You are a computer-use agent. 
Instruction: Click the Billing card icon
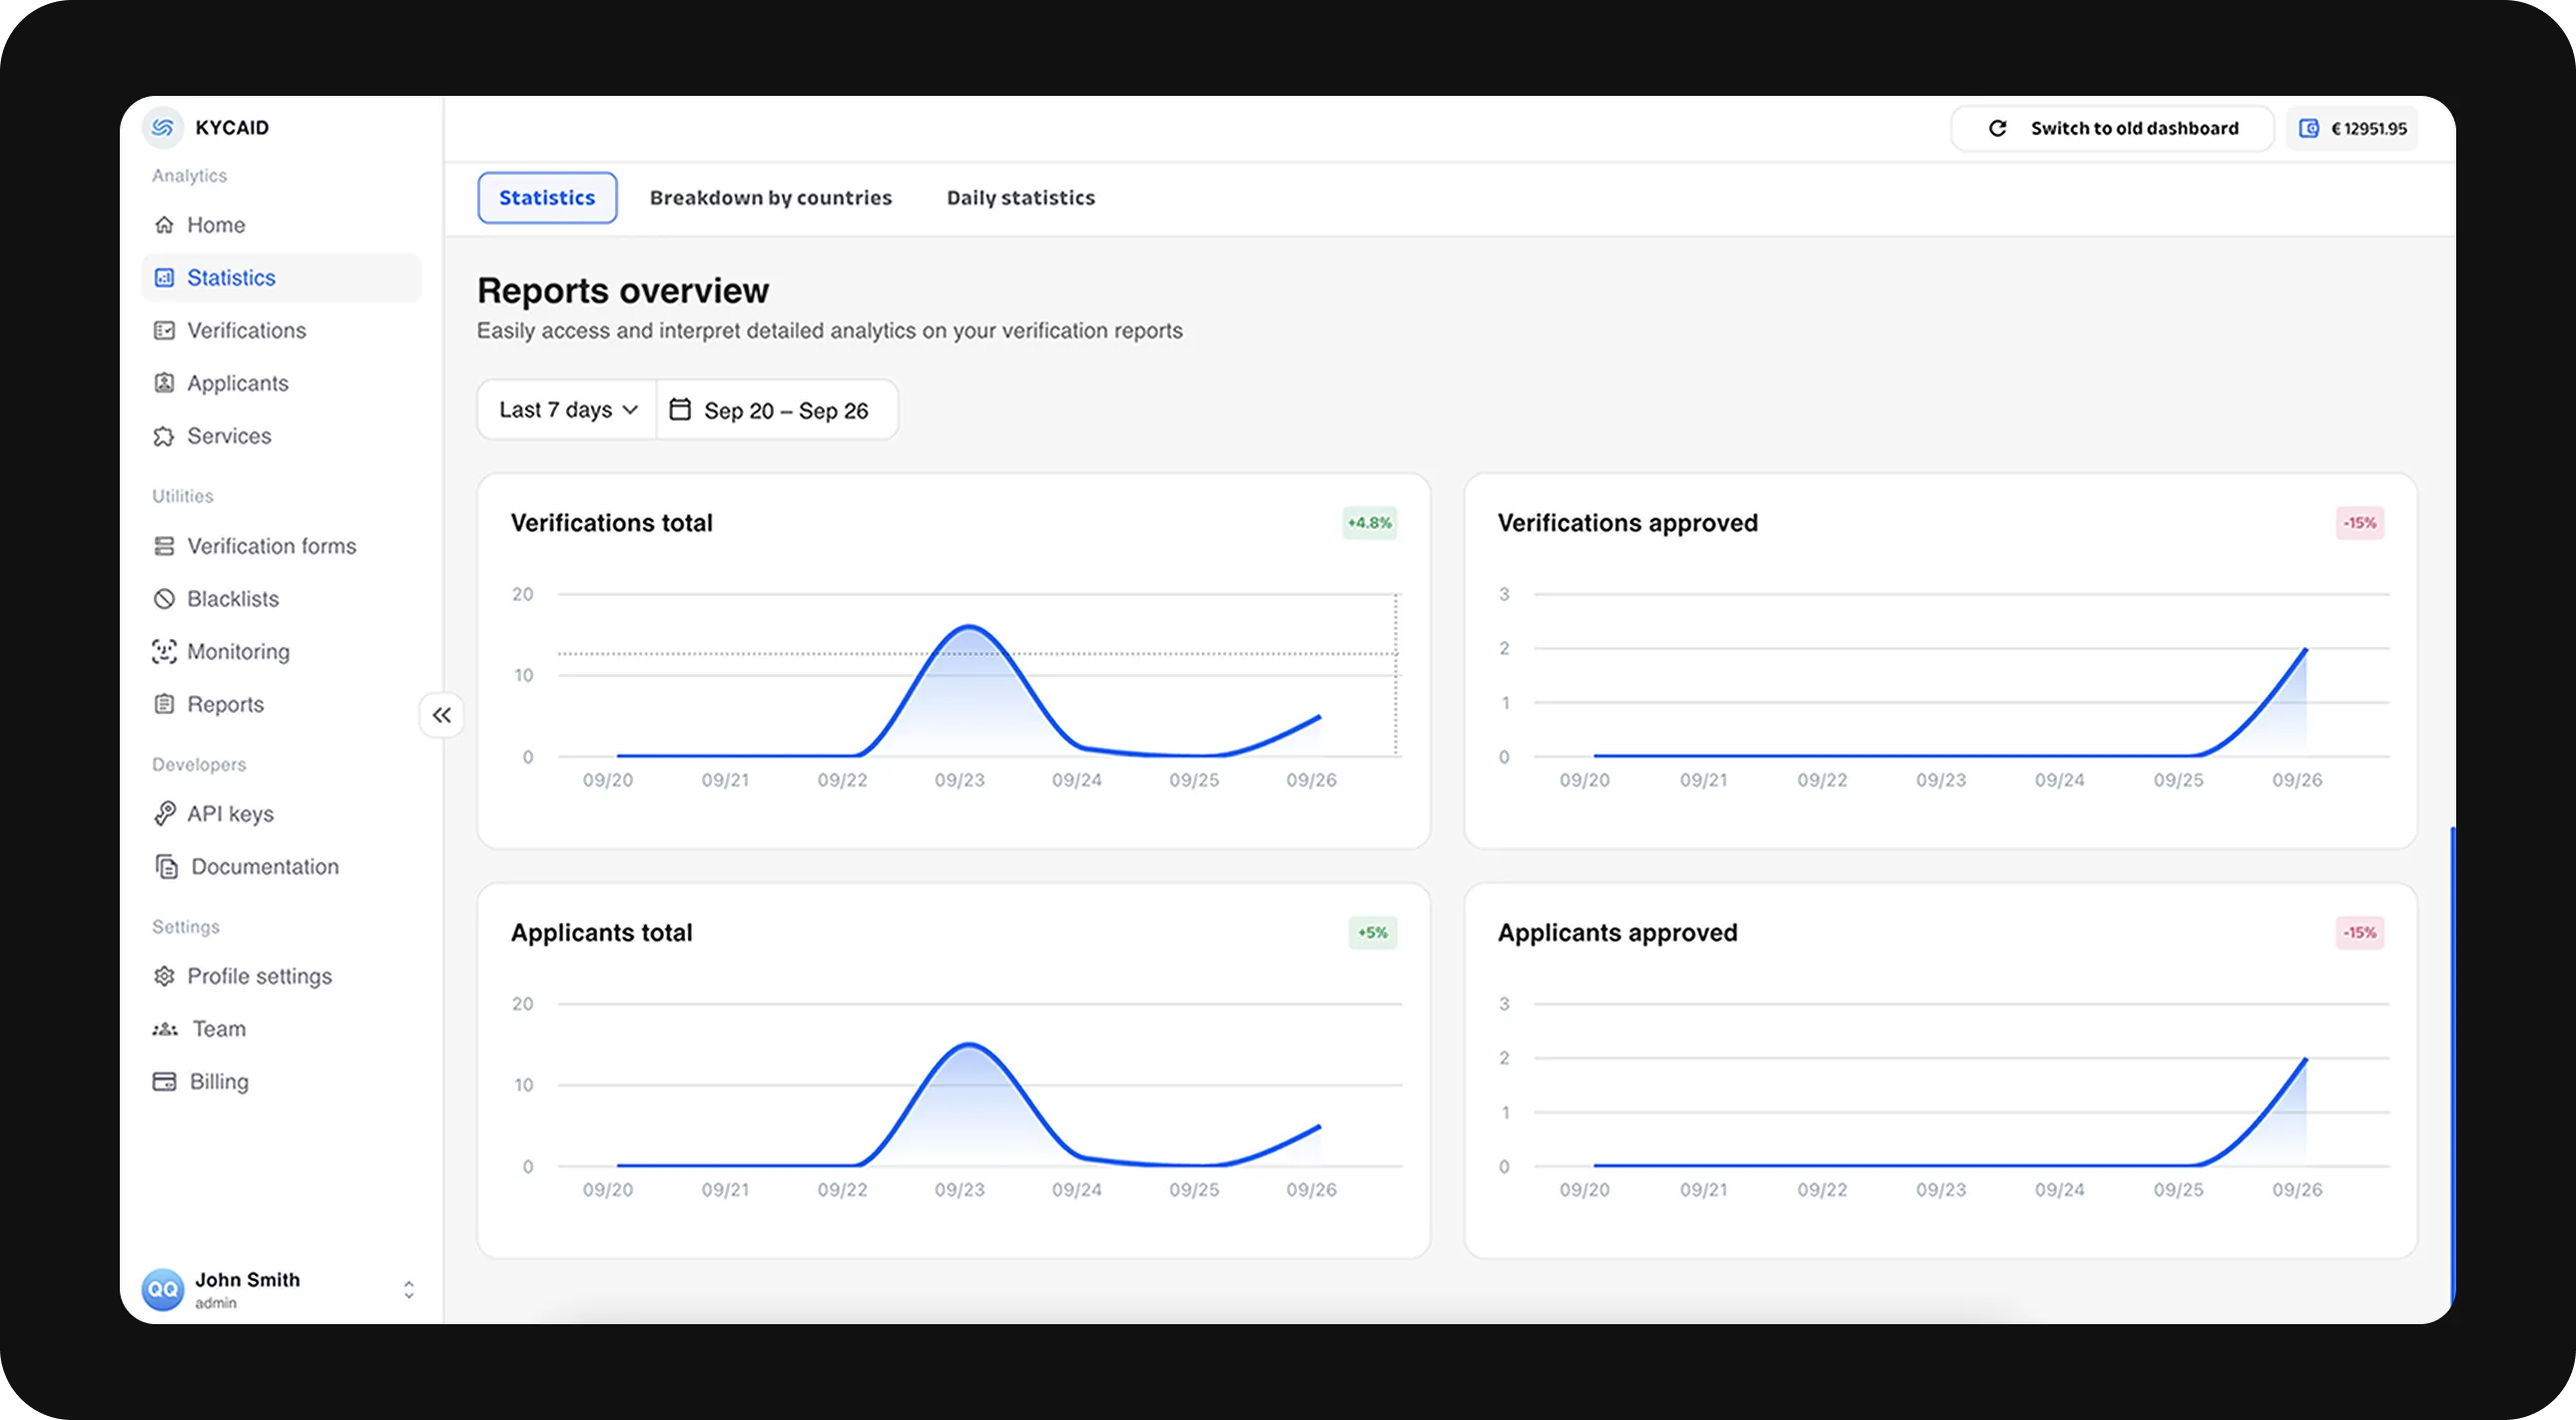164,1082
